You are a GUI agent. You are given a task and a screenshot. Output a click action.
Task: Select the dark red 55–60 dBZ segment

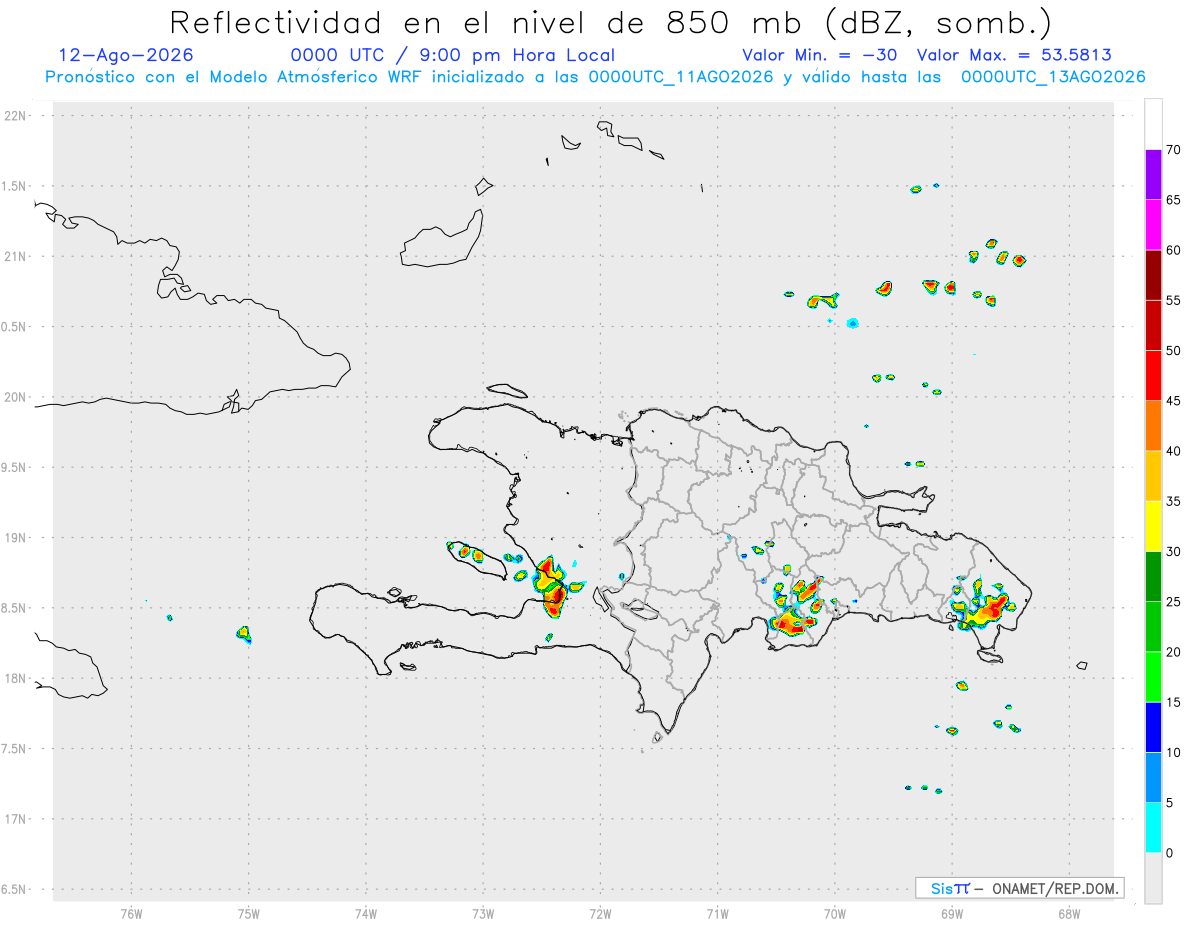click(1153, 275)
